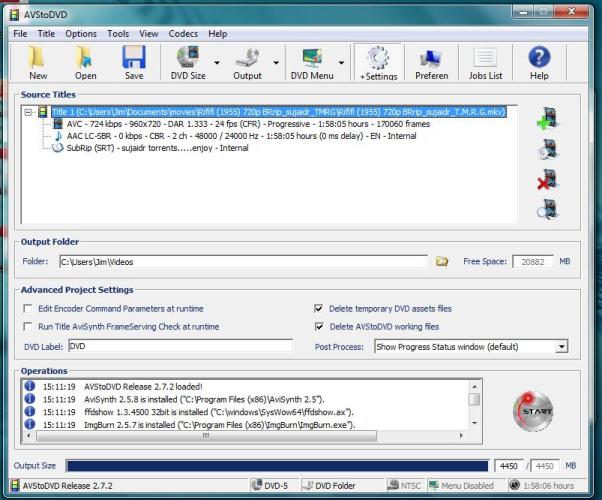Image resolution: width=602 pixels, height=500 pixels.
Task: Open a project with the Open icon
Action: (85, 63)
